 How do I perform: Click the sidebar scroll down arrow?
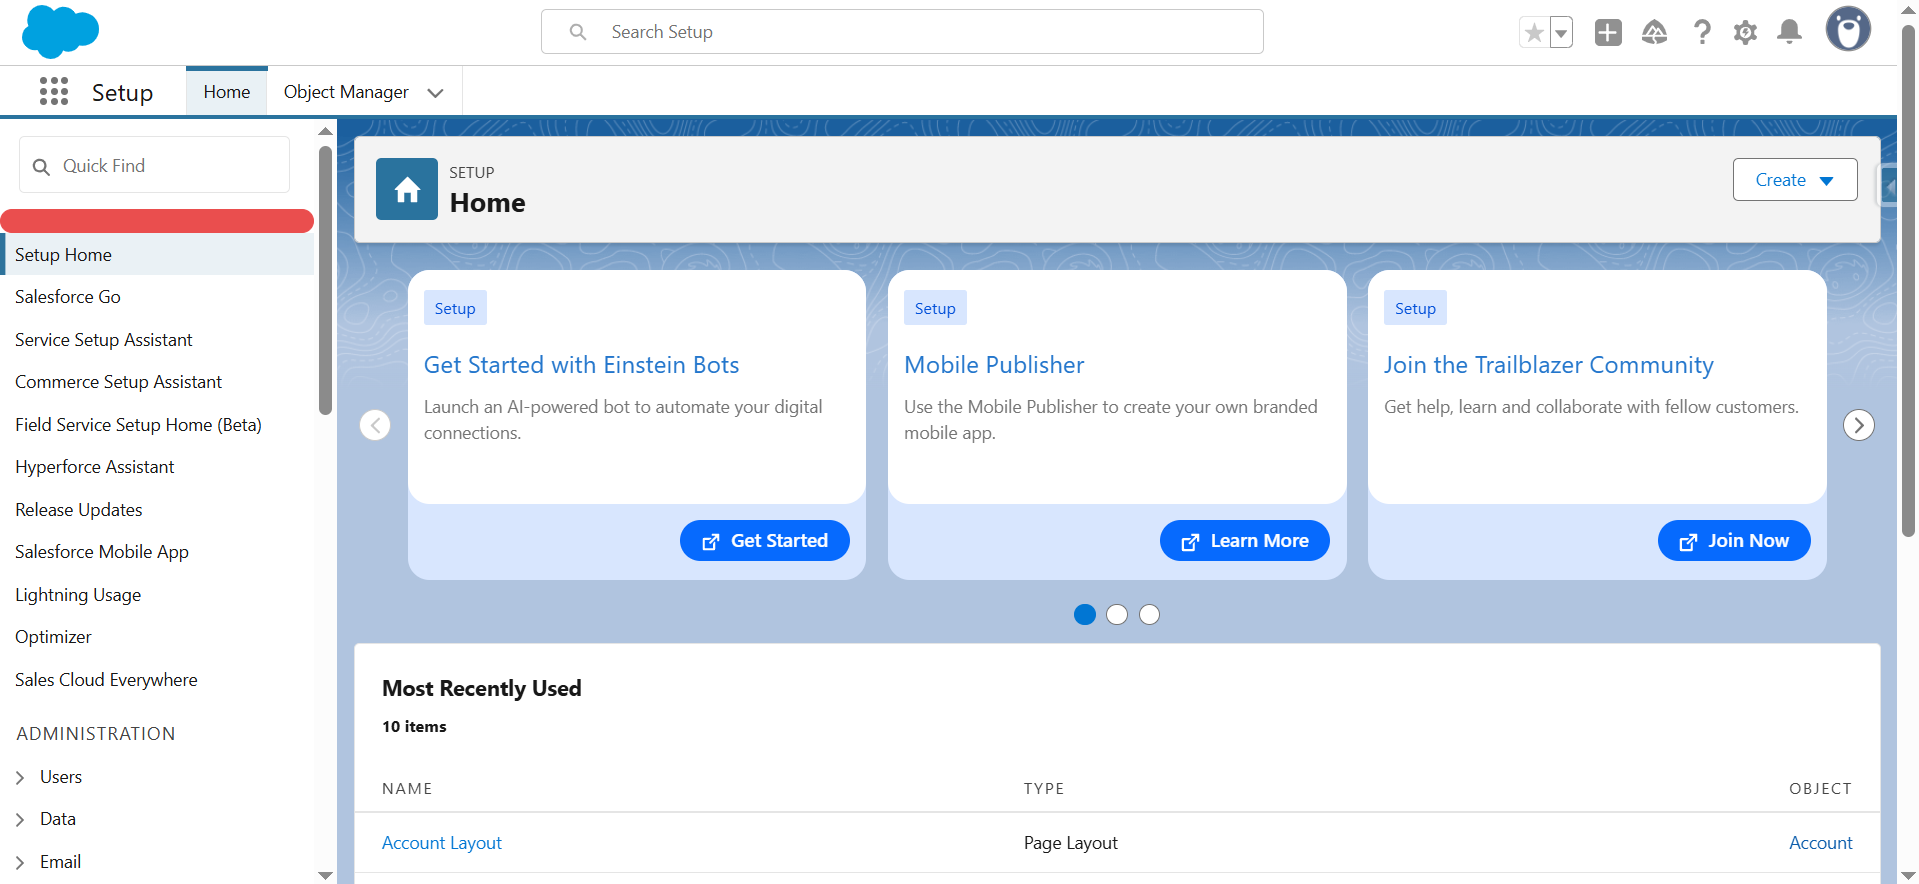click(325, 875)
